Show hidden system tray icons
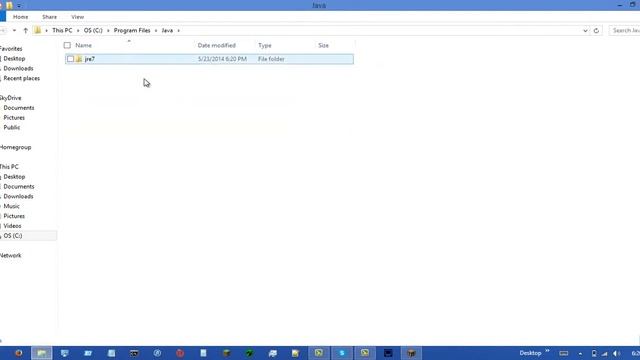The image size is (640, 360). click(580, 353)
